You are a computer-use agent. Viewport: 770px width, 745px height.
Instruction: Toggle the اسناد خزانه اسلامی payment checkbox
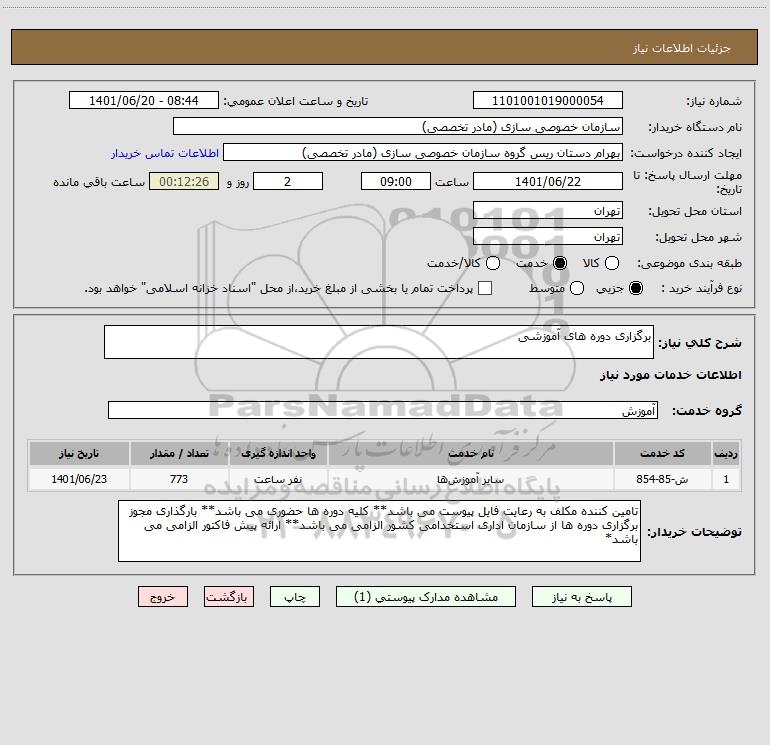pyautogui.click(x=485, y=288)
